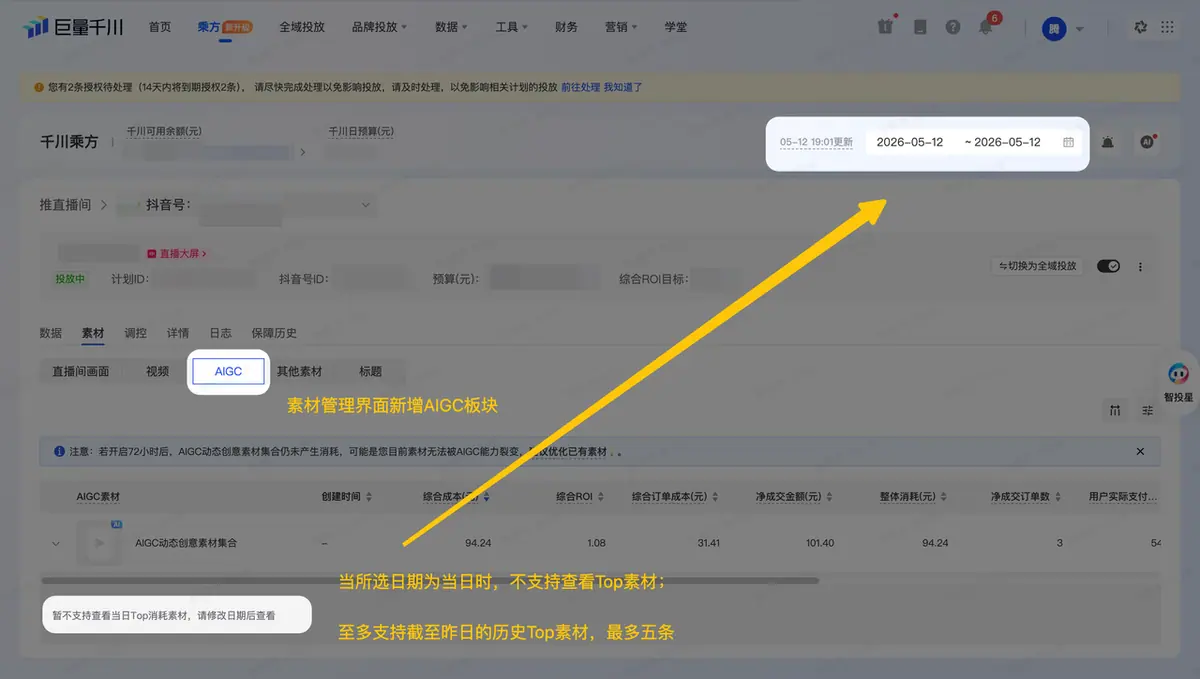This screenshot has height=679, width=1200.
Task: Open 全域投放 in the top navigation
Action: click(x=302, y=27)
